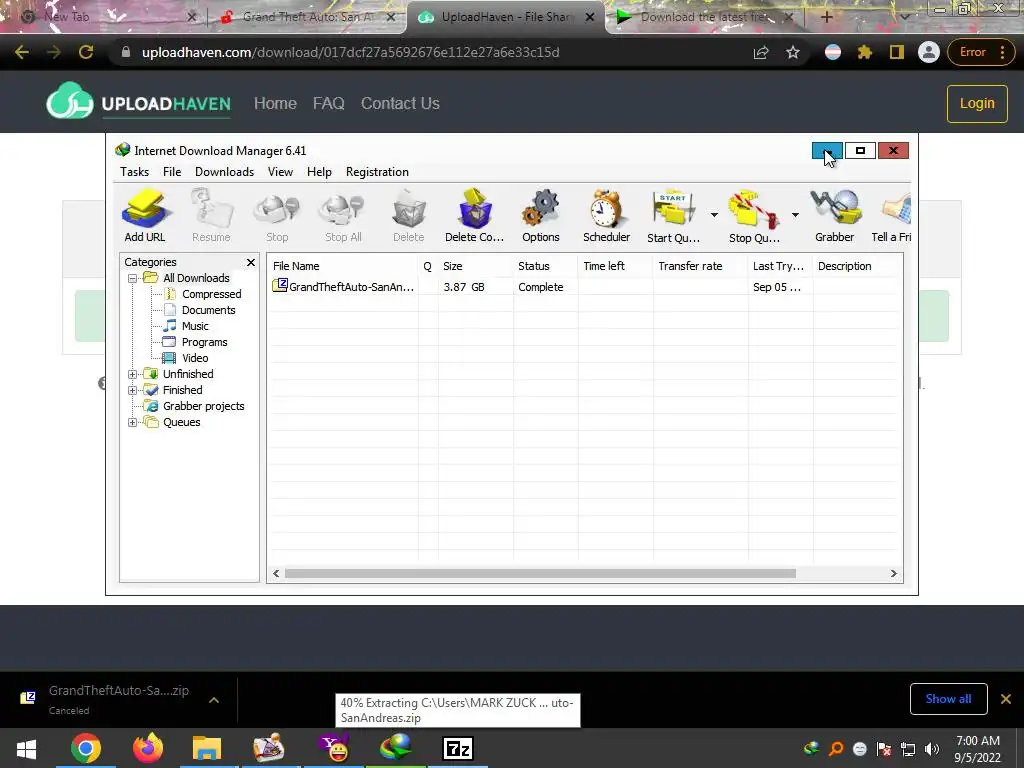
Task: Click Show all downloads button
Action: (948, 699)
